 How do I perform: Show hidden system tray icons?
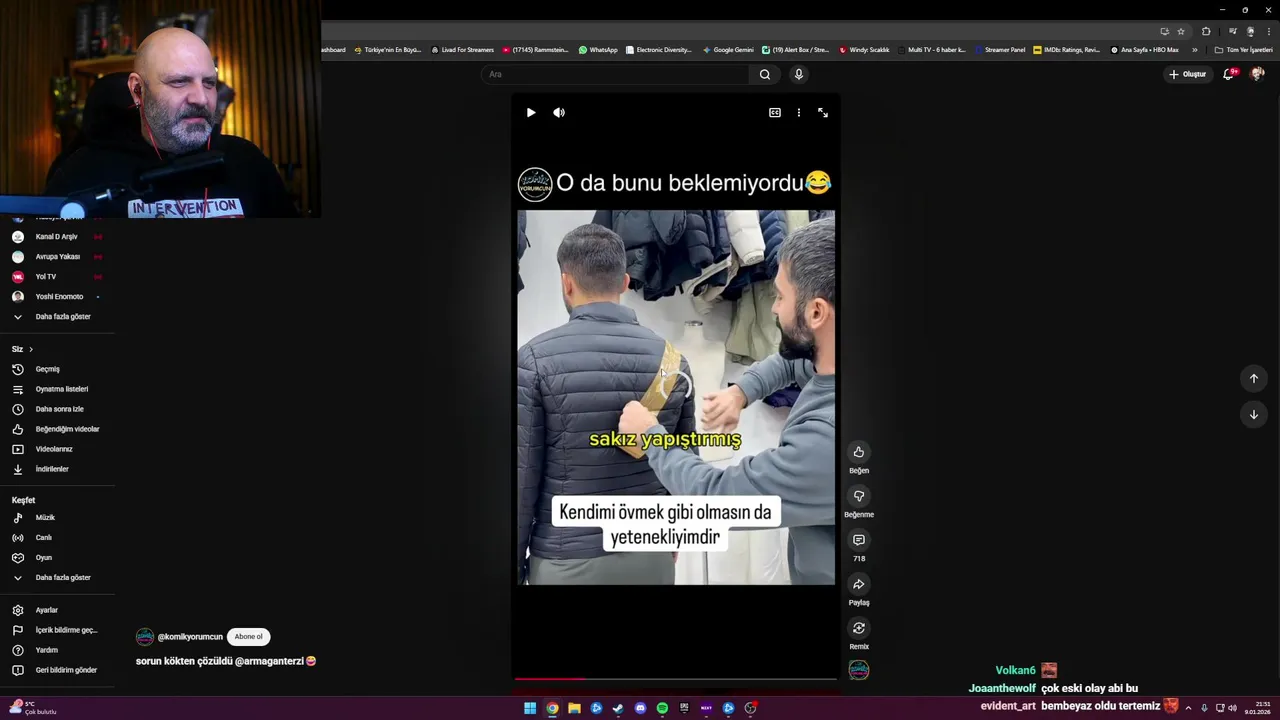pos(1188,708)
